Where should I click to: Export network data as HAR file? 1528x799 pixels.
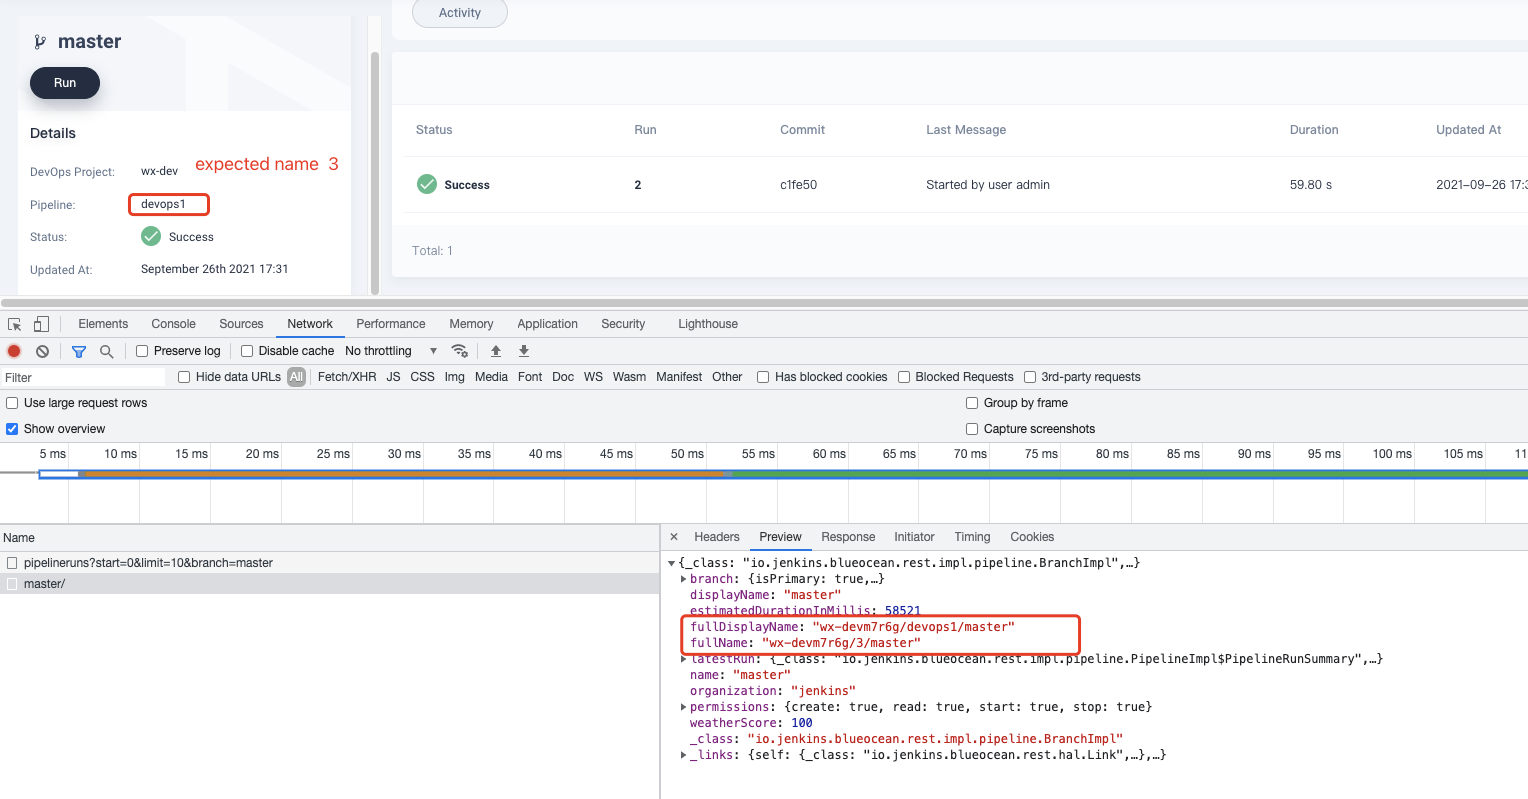[x=523, y=350]
